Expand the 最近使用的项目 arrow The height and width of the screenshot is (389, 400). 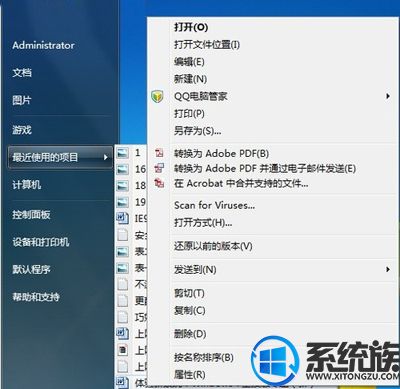click(x=105, y=157)
